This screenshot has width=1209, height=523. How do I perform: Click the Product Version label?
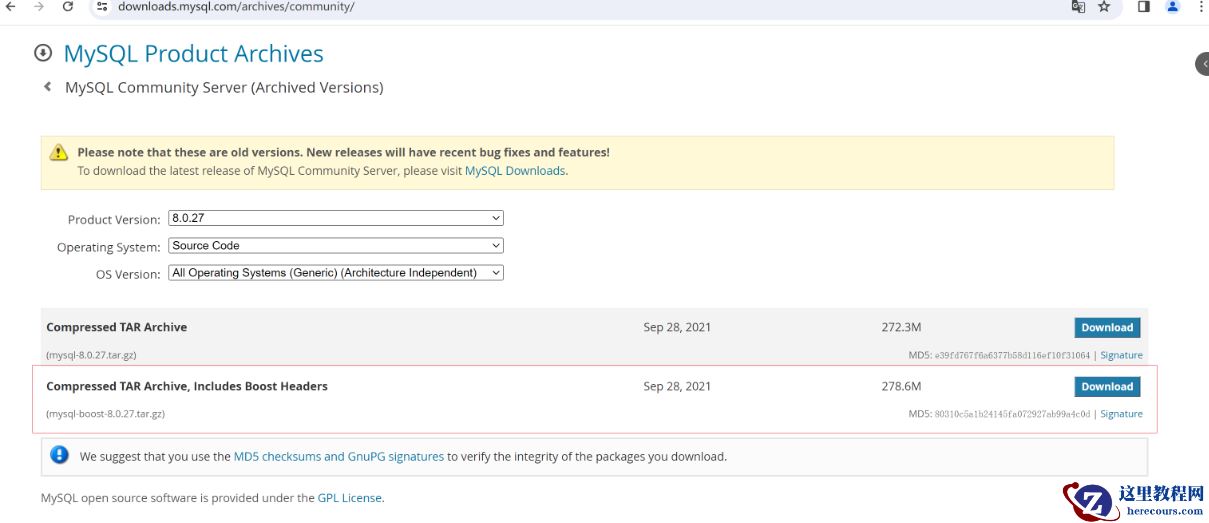[114, 219]
